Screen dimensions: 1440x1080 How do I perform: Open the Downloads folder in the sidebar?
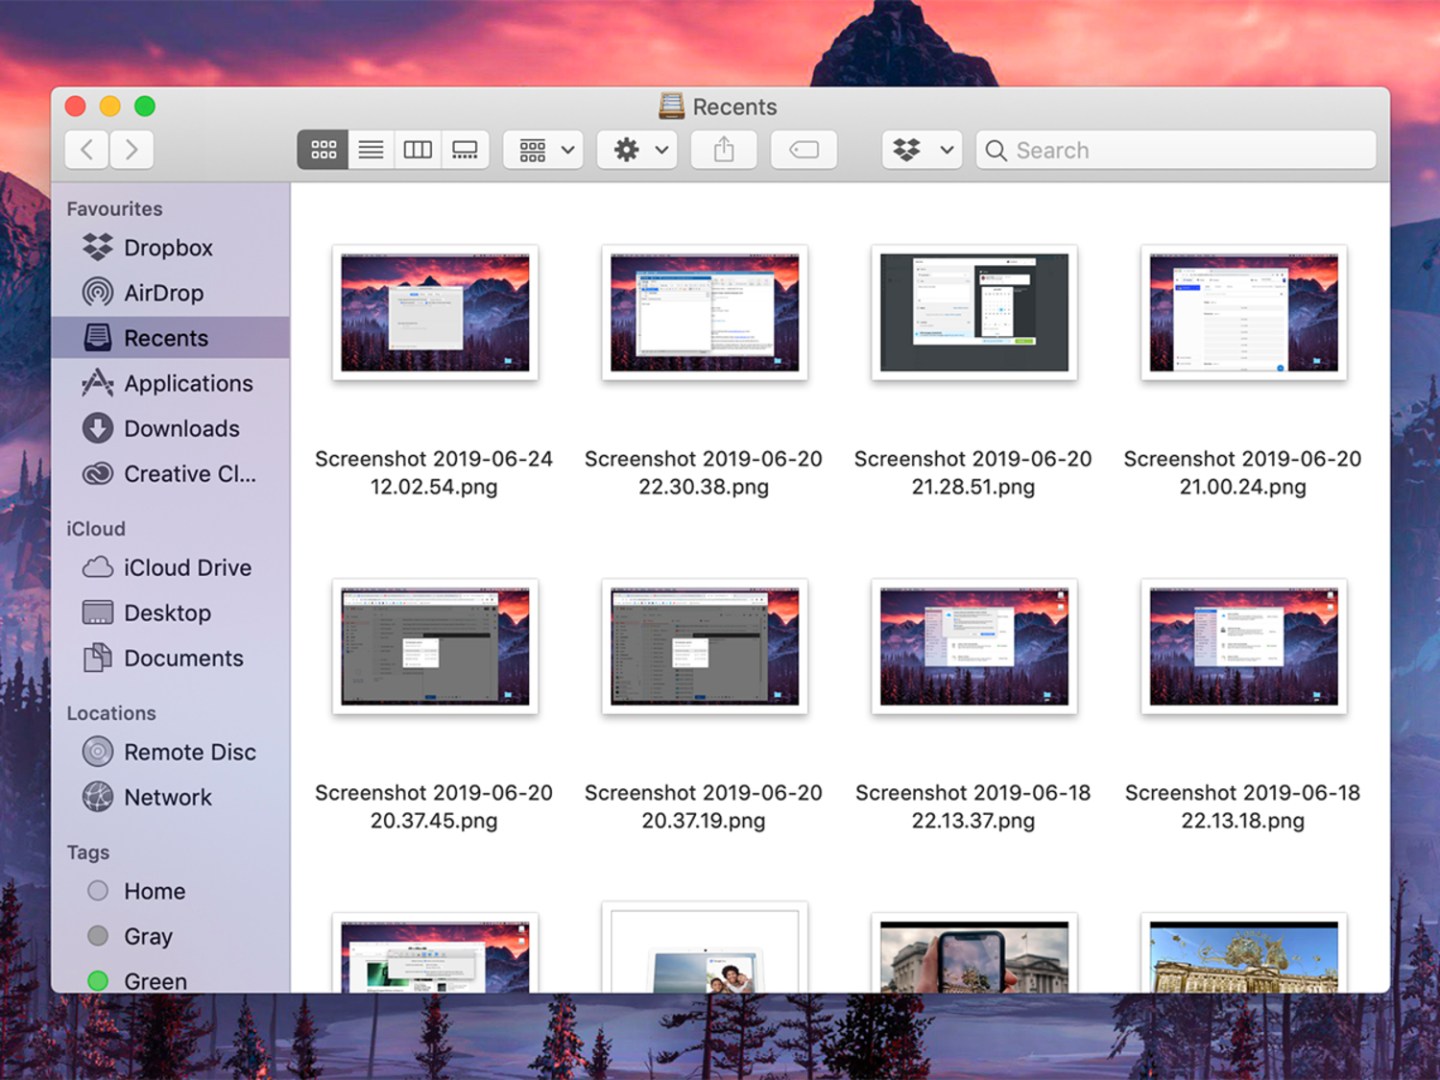tap(182, 428)
